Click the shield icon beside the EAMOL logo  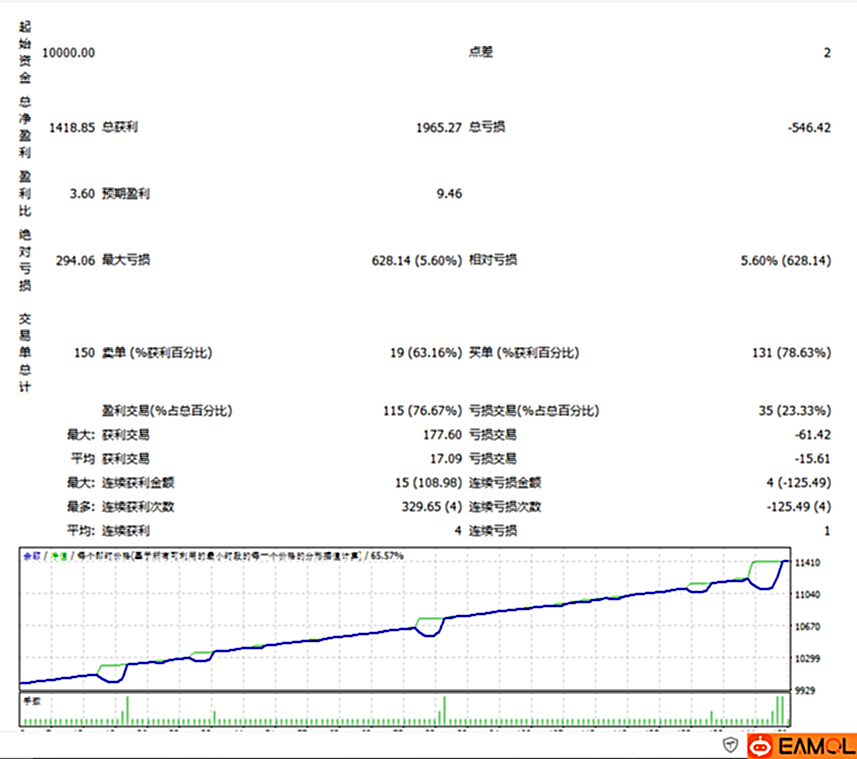click(x=730, y=745)
